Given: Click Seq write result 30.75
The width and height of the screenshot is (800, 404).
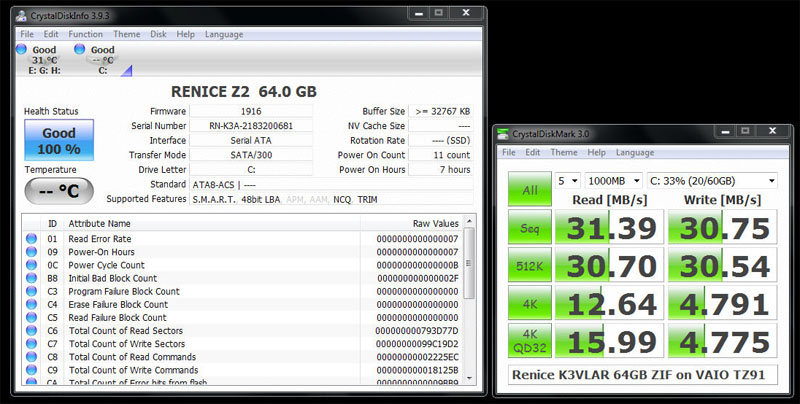Looking at the screenshot, I should [723, 227].
